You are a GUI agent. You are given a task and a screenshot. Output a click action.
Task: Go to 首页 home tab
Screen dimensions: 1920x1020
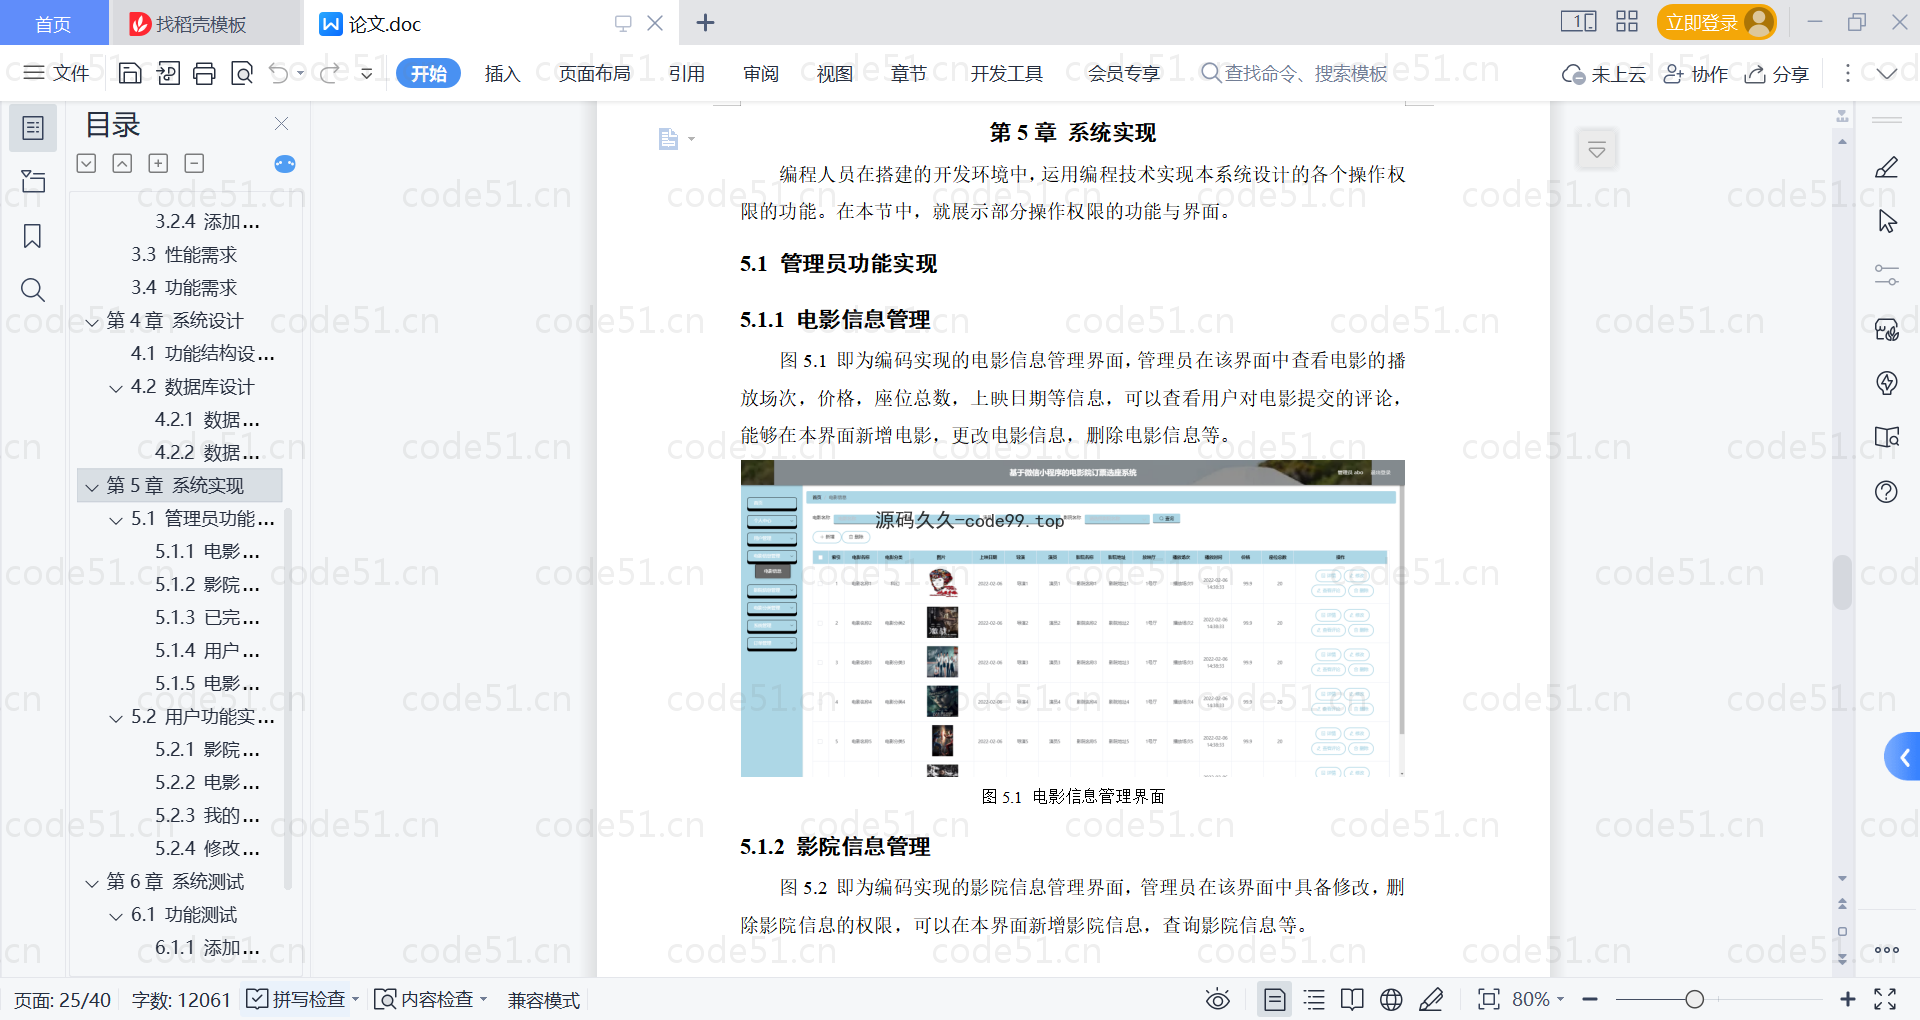[53, 23]
